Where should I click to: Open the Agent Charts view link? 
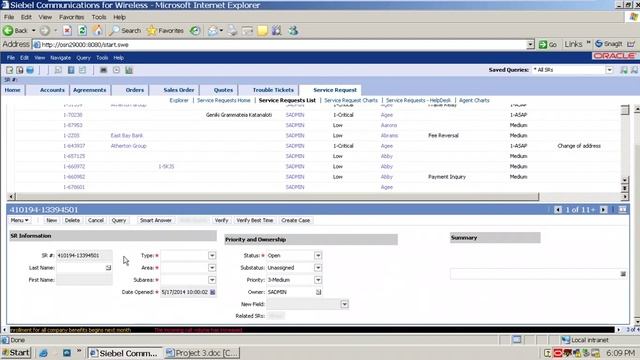point(474,100)
